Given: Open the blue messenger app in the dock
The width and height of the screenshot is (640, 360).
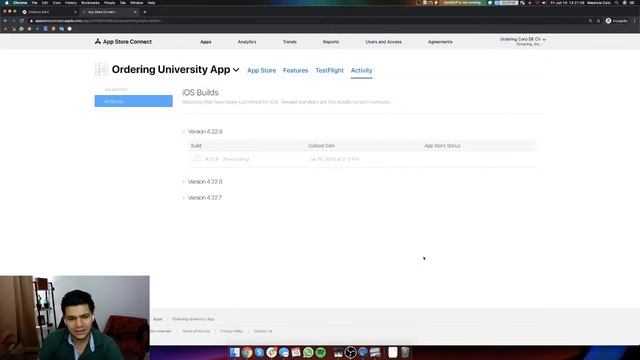Looking at the screenshot, I should click(x=284, y=352).
